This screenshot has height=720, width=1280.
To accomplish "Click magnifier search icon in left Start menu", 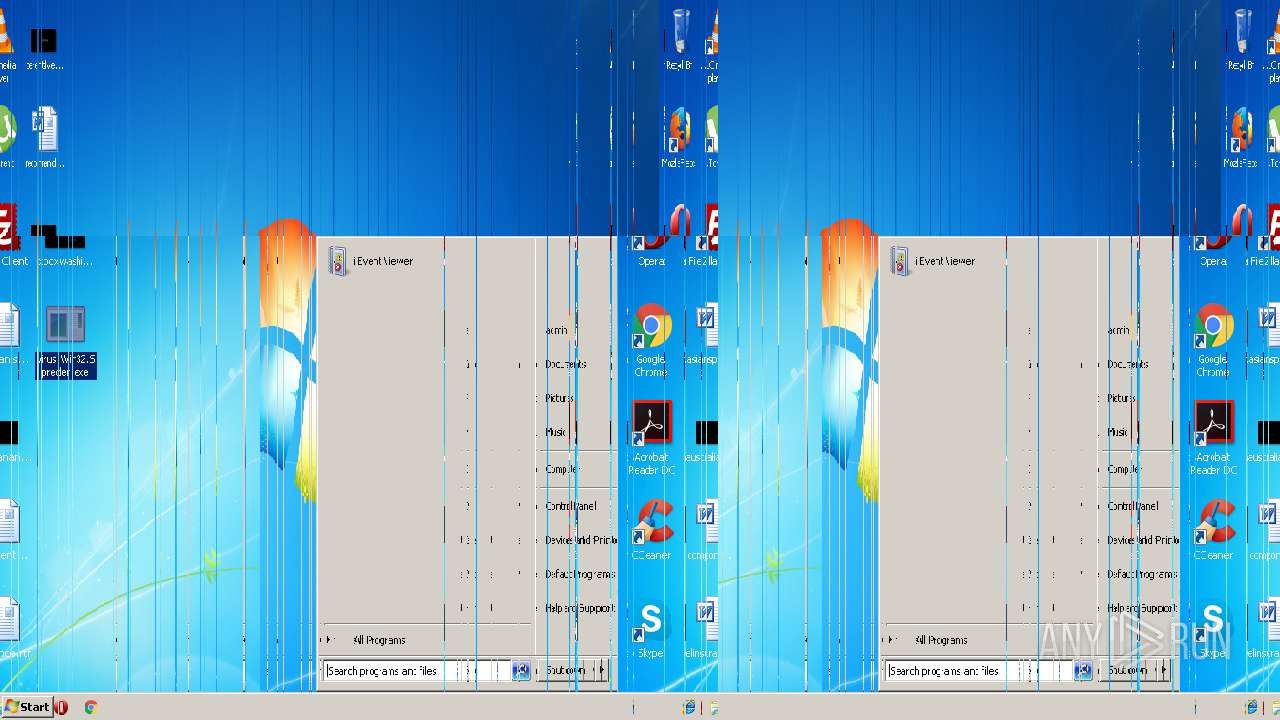I will click(521, 671).
